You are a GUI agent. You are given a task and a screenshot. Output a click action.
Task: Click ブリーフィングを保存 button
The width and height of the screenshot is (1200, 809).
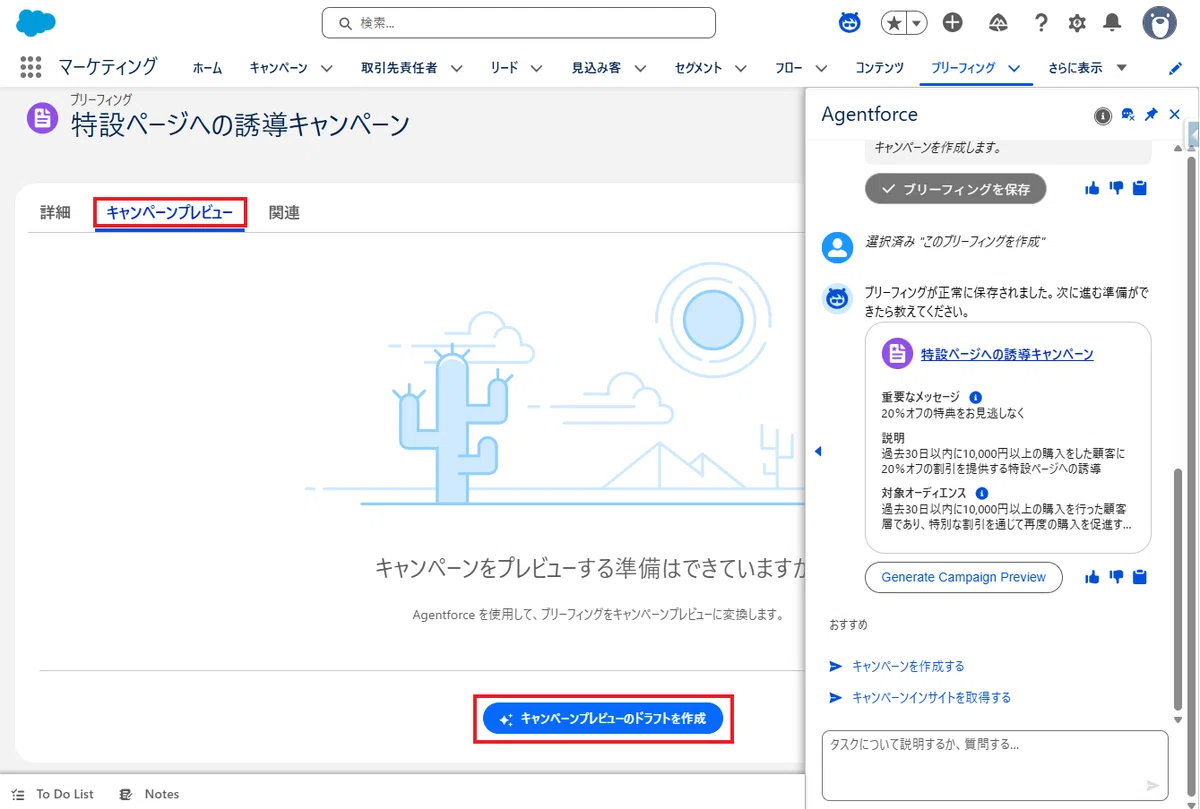955,188
